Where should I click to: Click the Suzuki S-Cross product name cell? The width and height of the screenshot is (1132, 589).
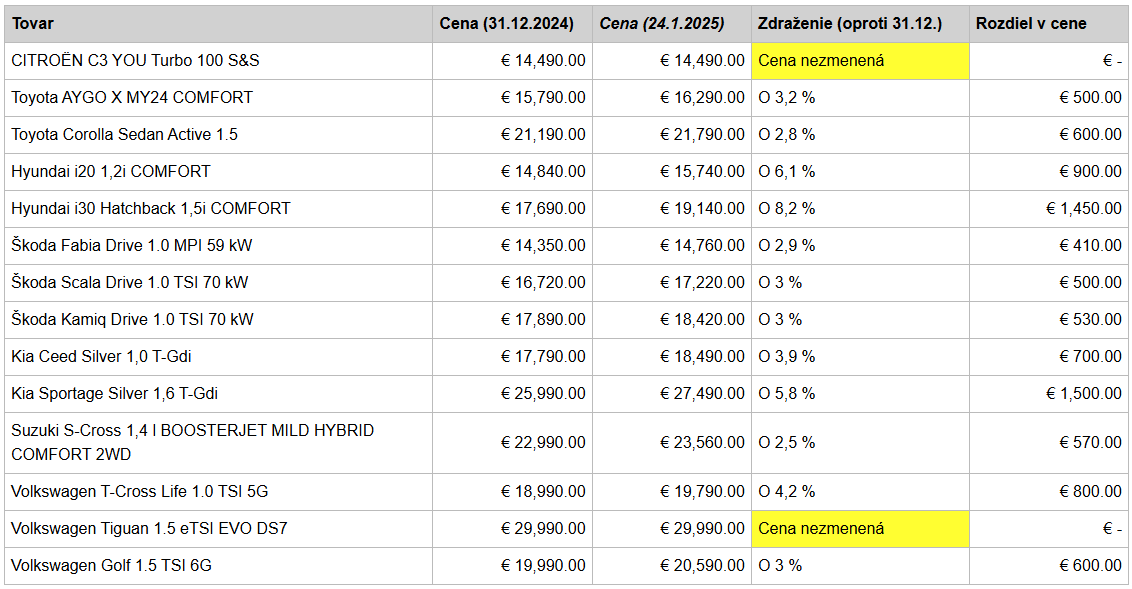(192, 442)
